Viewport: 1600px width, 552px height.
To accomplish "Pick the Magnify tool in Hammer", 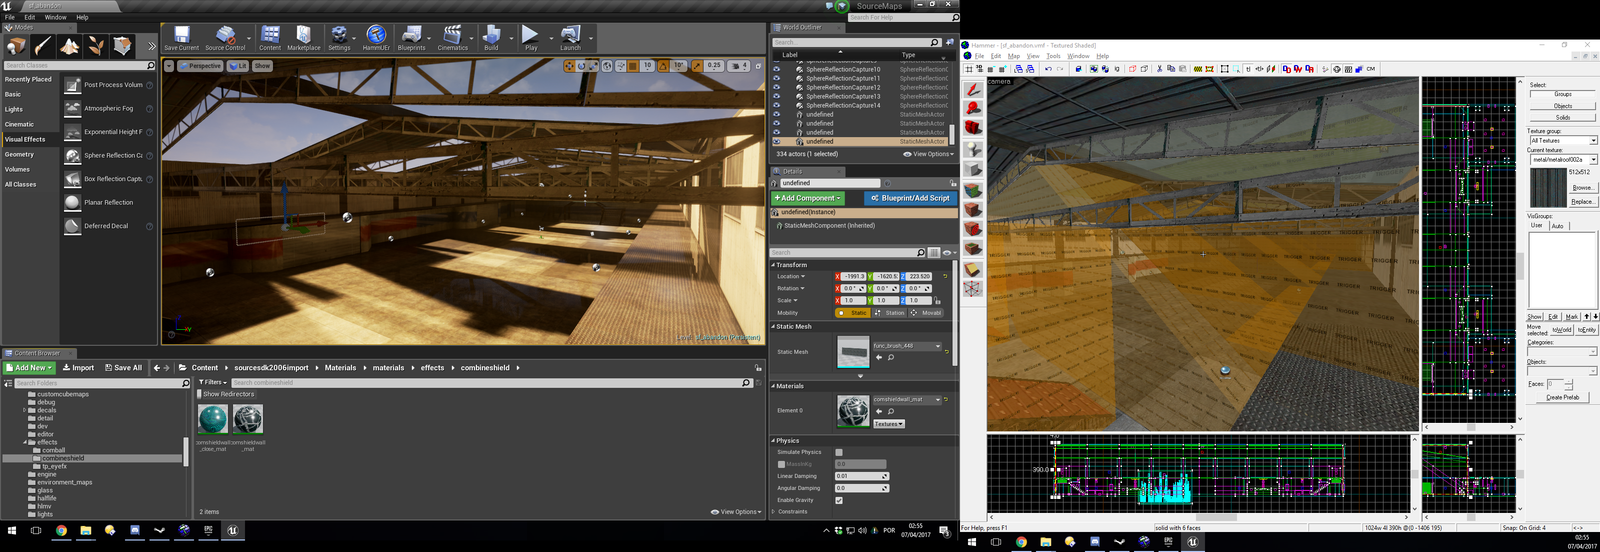I will (x=972, y=109).
